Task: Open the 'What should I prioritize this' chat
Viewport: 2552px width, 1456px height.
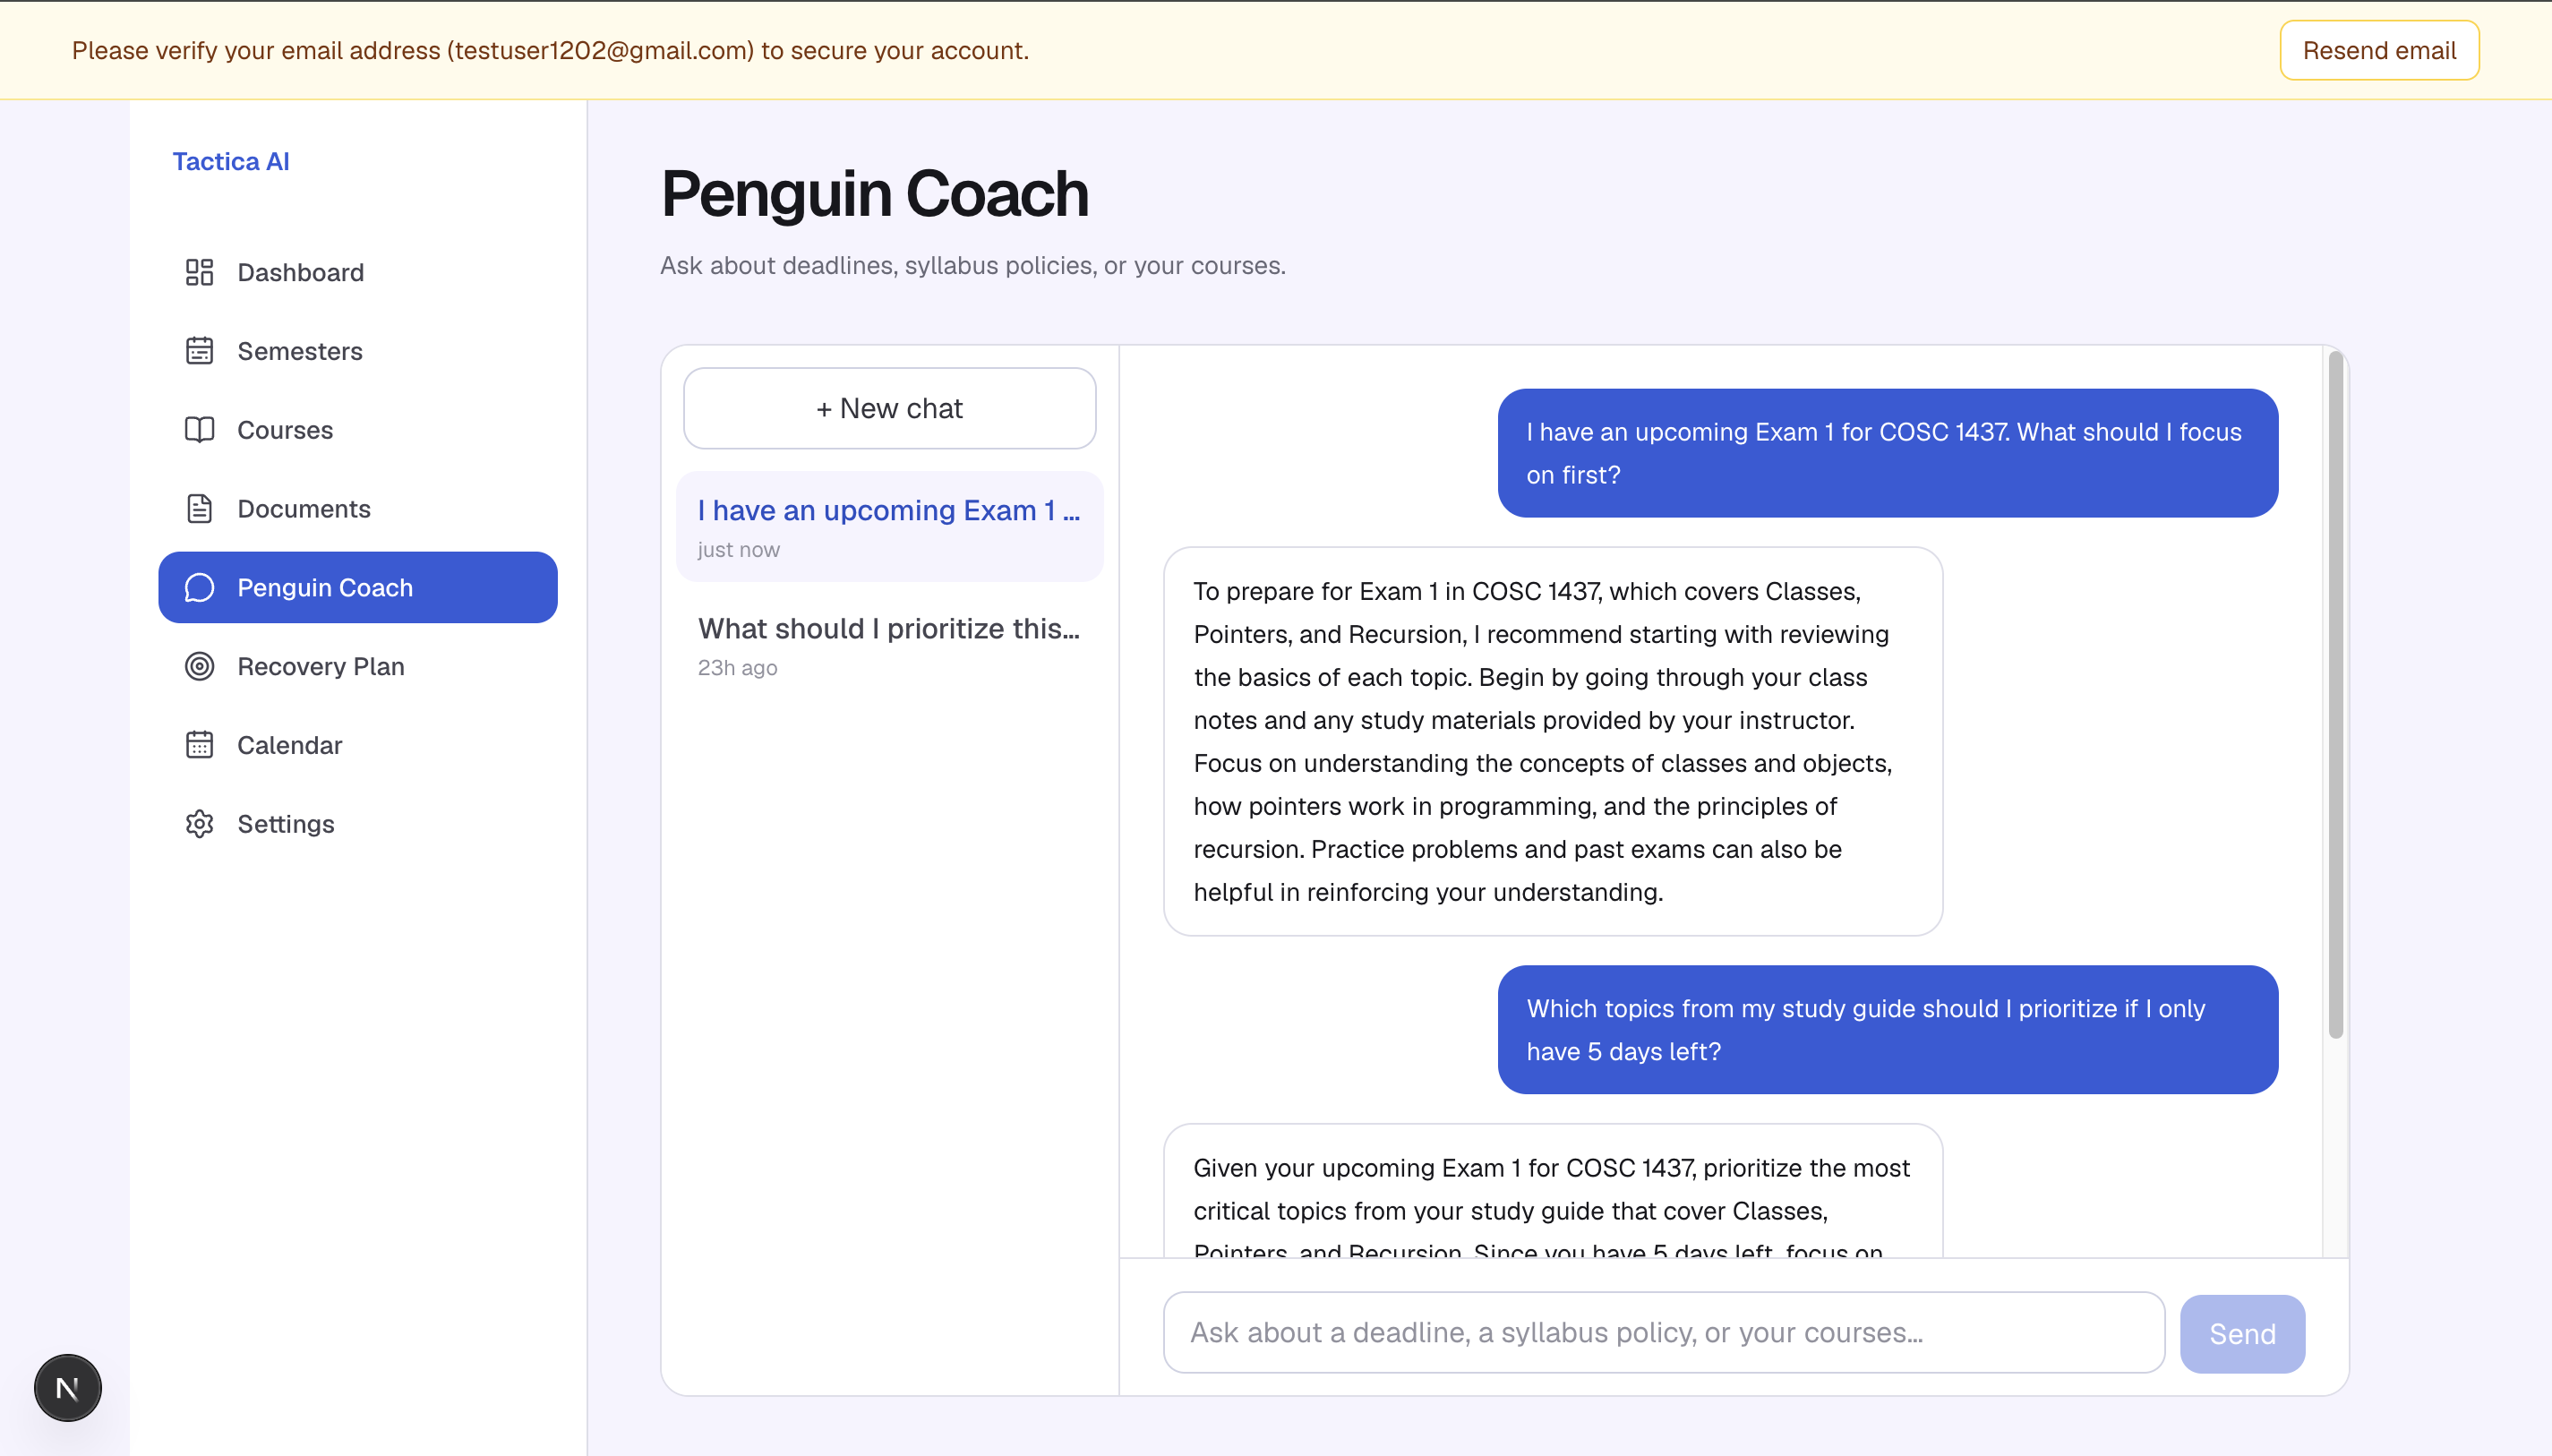Action: pos(889,645)
